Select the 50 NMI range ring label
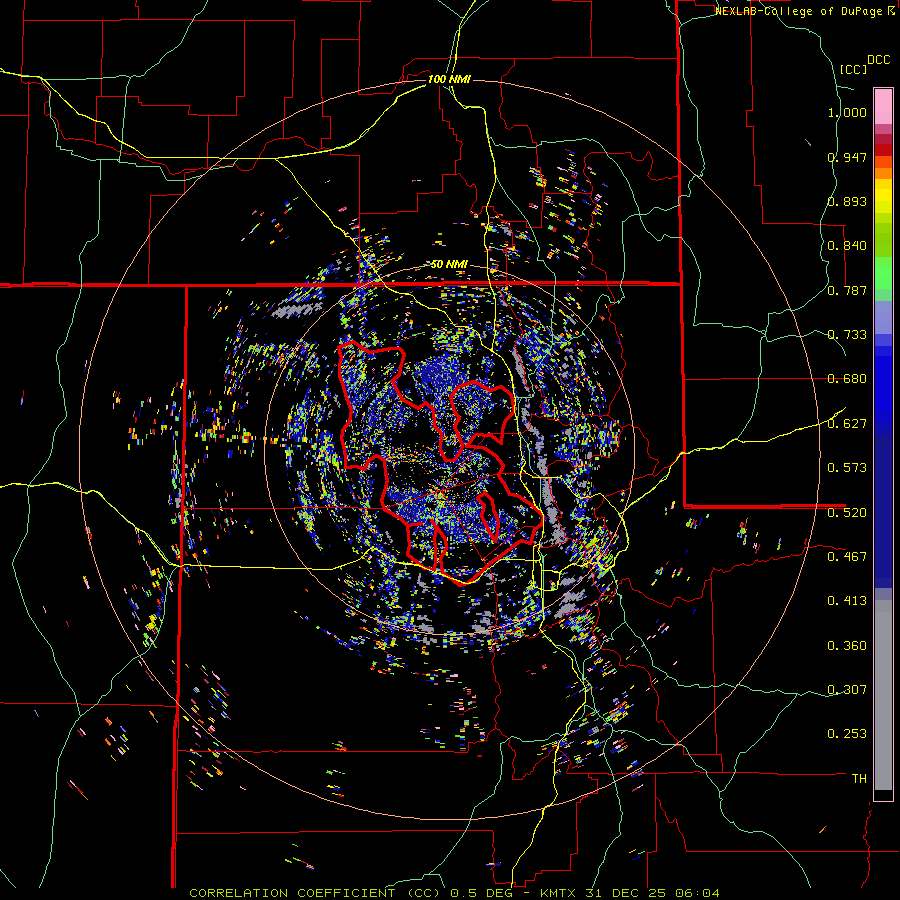The height and width of the screenshot is (900, 900). tap(449, 264)
